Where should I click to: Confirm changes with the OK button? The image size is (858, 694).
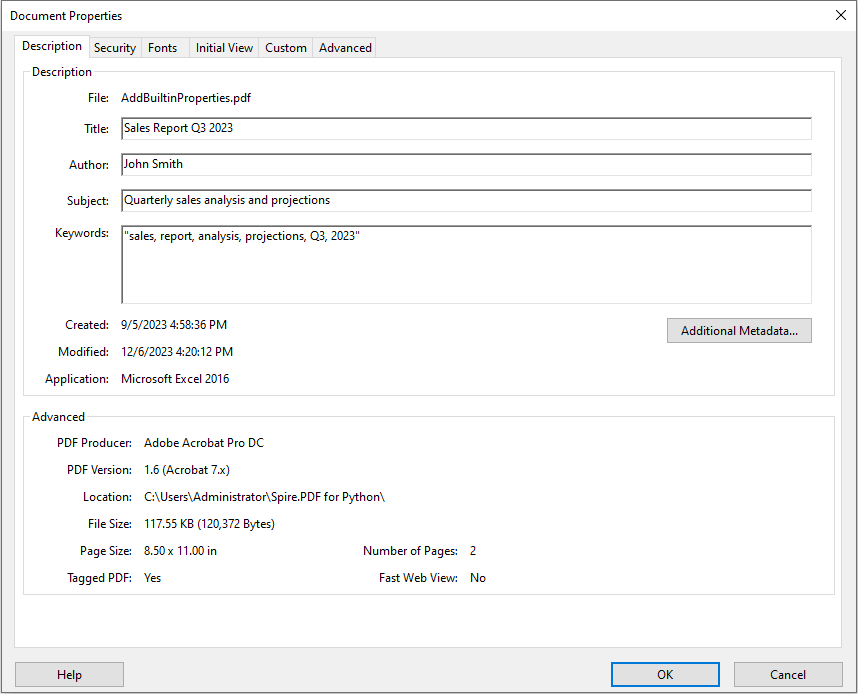pos(664,674)
